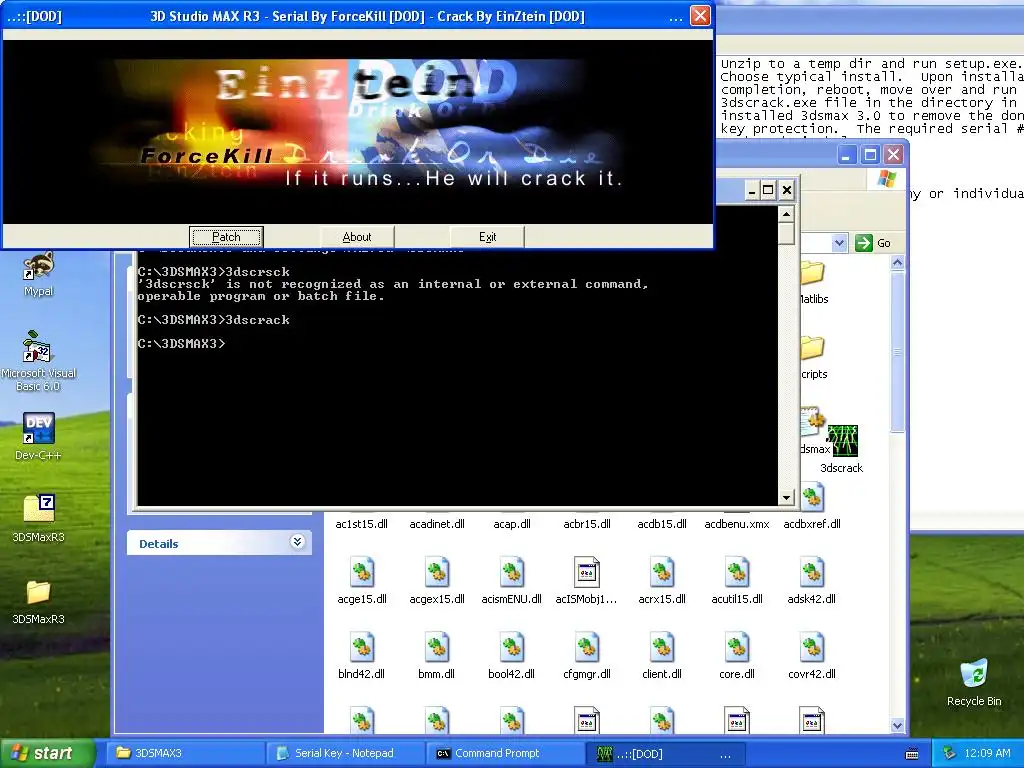1024x768 pixels.
Task: Maximize the Explorer 3DSMAX3 window
Action: coord(871,155)
